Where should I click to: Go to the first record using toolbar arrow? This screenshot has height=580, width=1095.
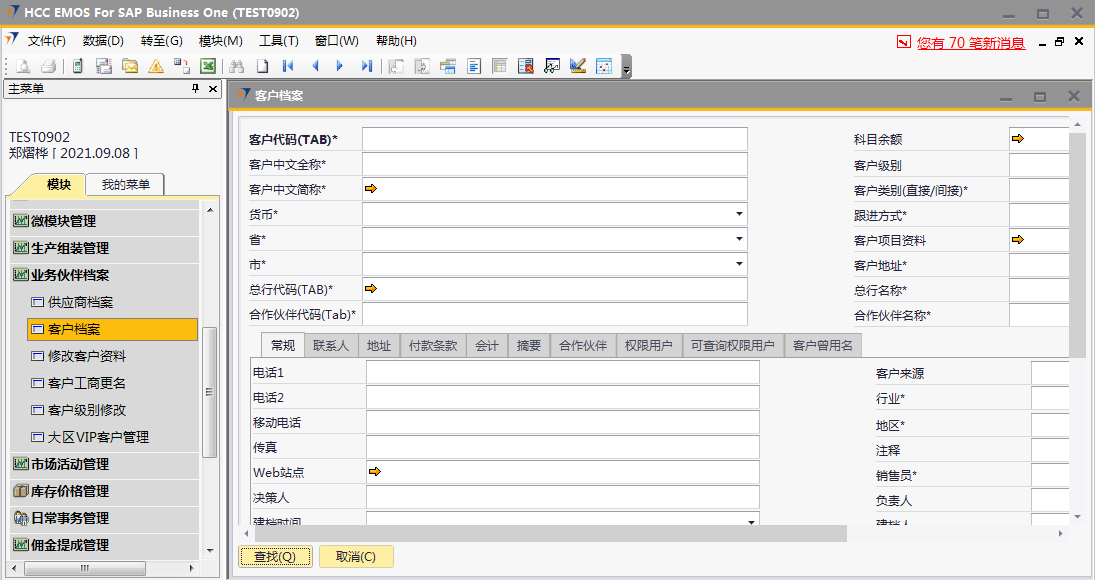tap(289, 66)
